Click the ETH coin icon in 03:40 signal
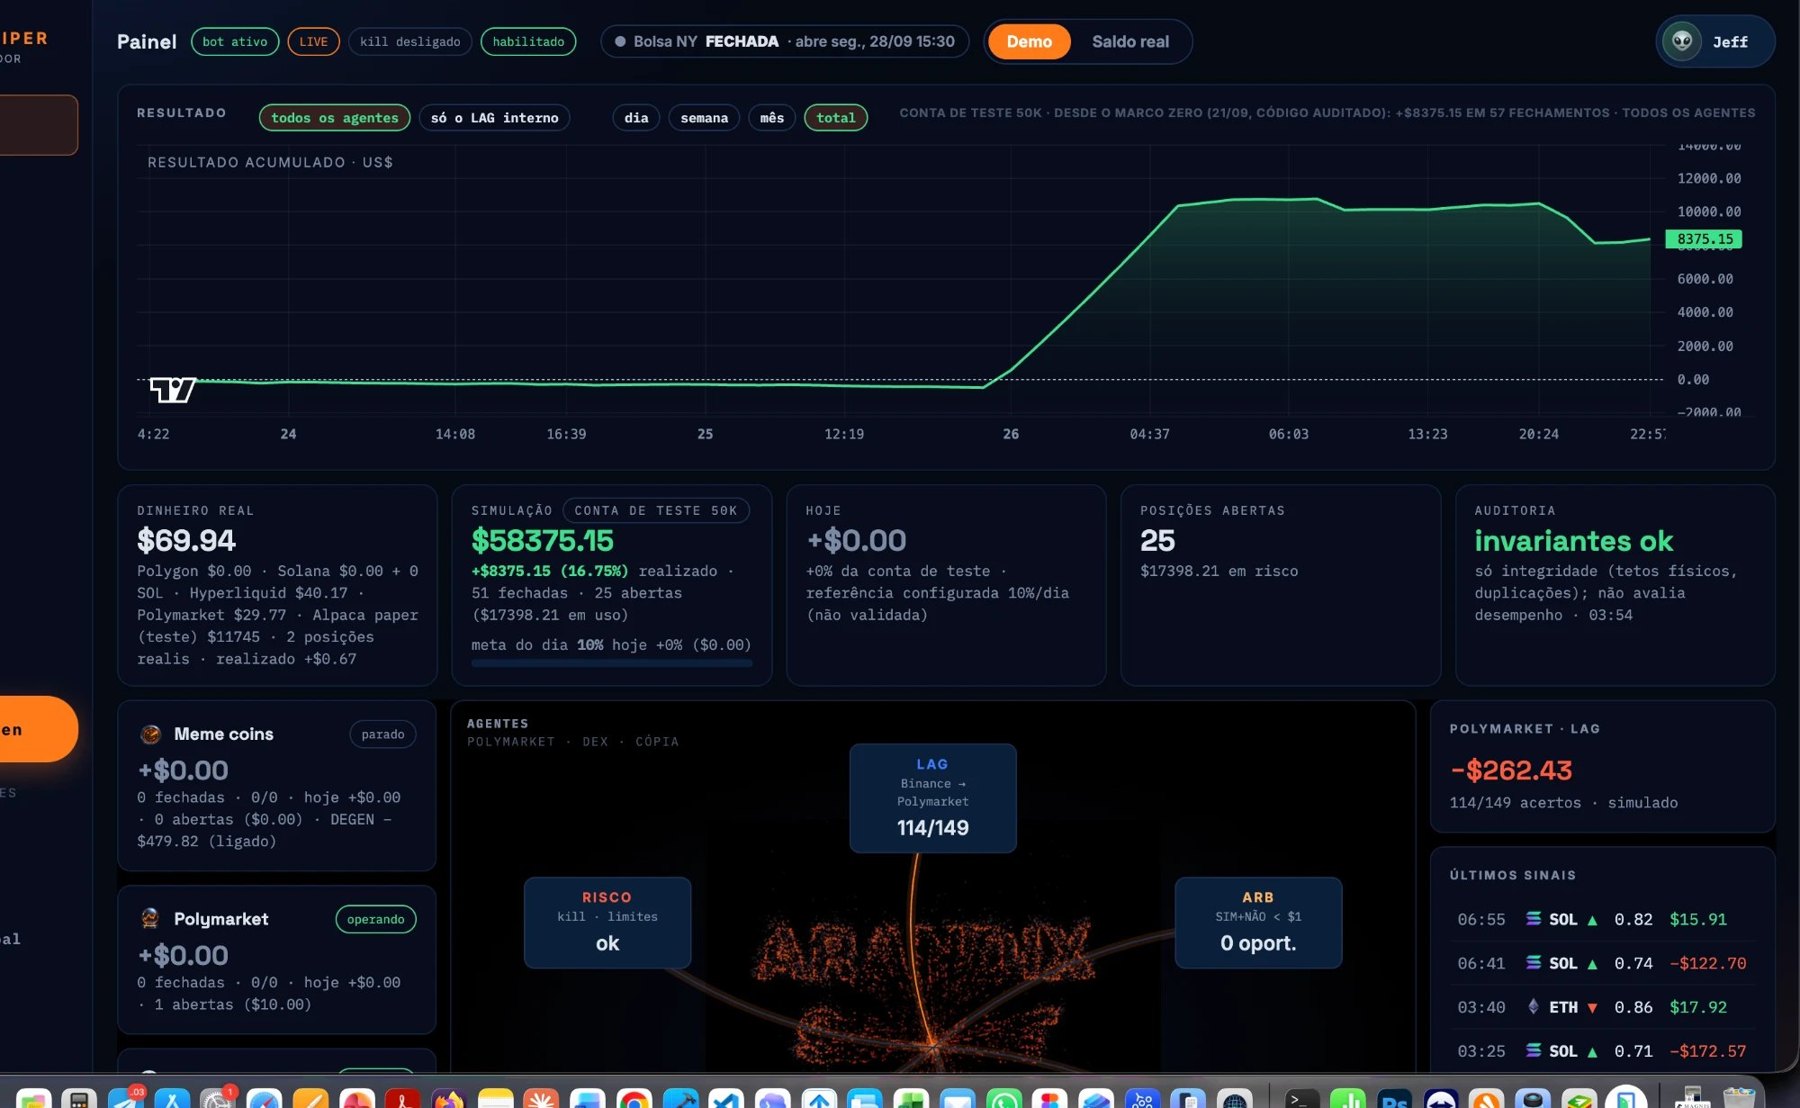The height and width of the screenshot is (1108, 1800). [x=1533, y=1006]
